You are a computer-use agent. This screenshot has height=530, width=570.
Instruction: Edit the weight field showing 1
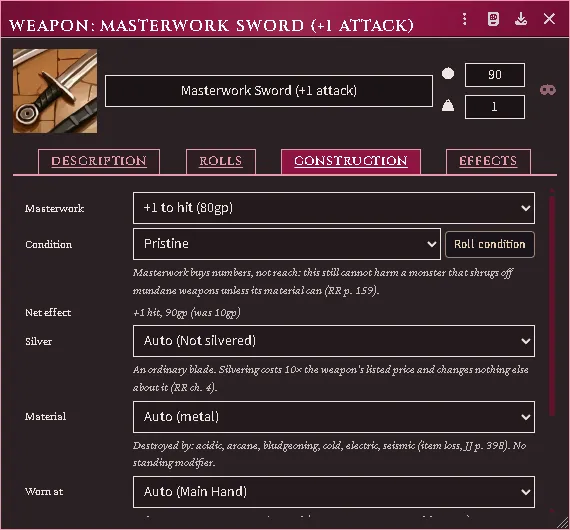494,107
